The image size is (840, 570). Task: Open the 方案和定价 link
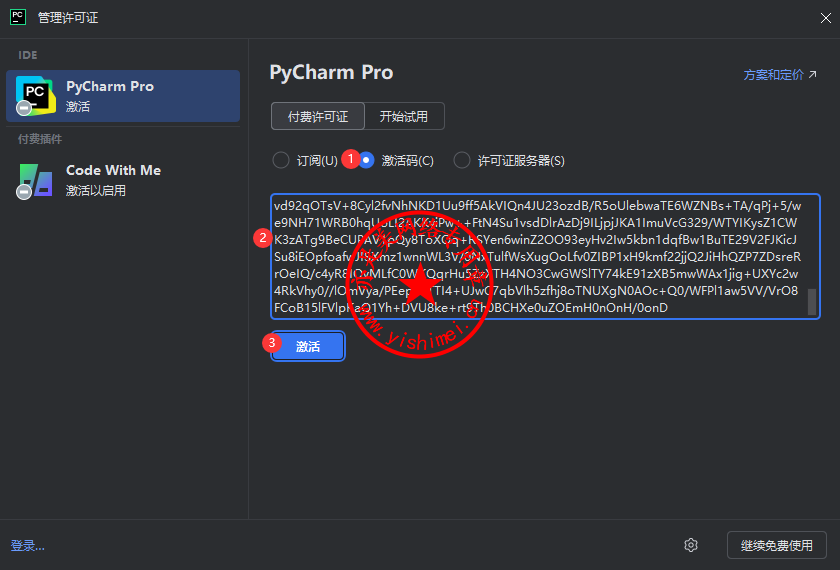coord(780,74)
